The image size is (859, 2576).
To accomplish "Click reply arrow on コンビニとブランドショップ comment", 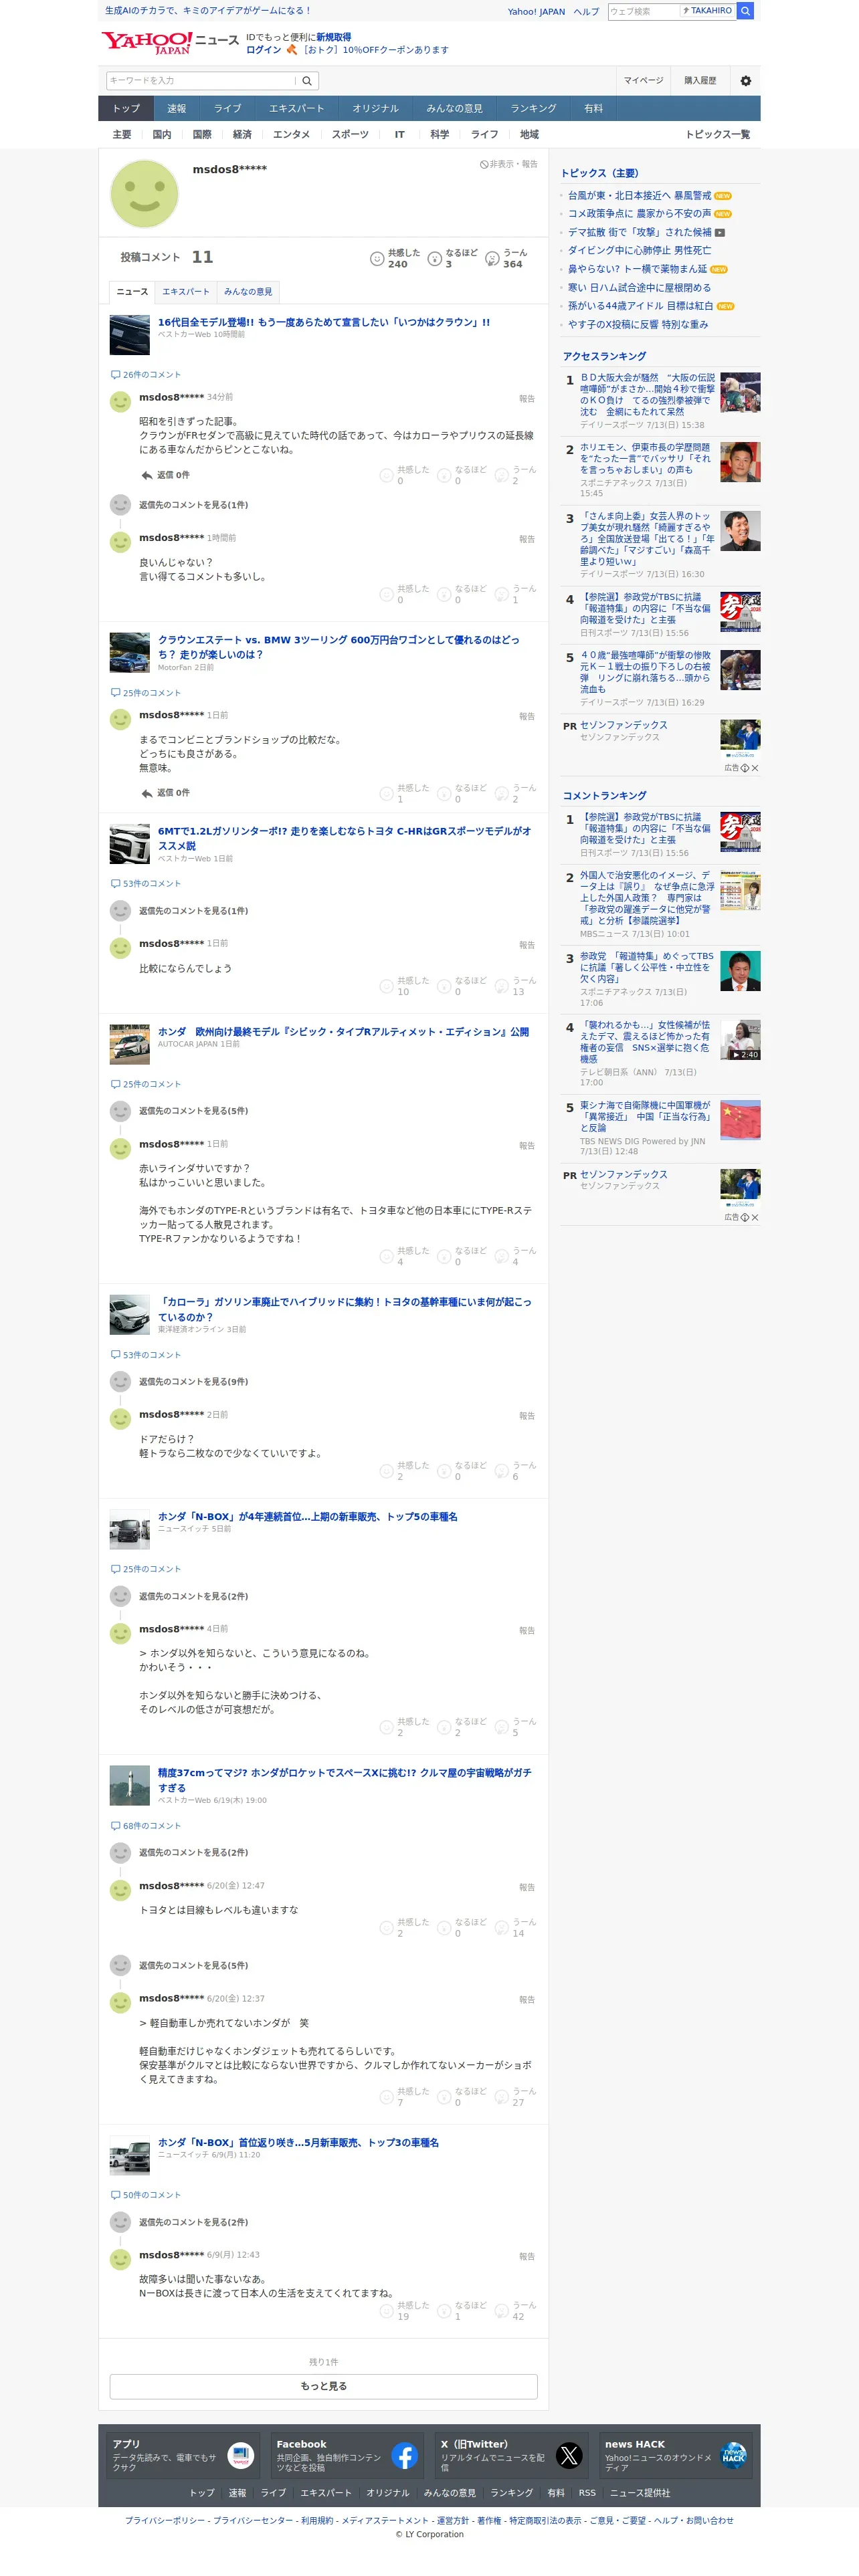I will (147, 793).
